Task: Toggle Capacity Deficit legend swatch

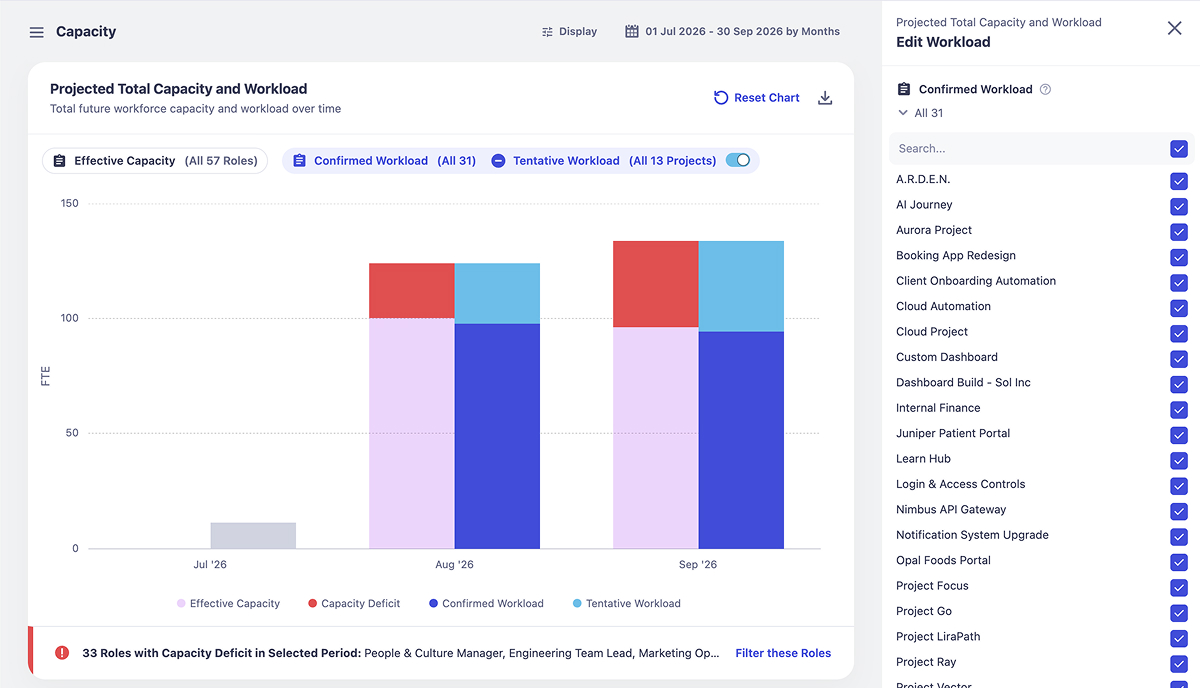Action: pos(313,603)
